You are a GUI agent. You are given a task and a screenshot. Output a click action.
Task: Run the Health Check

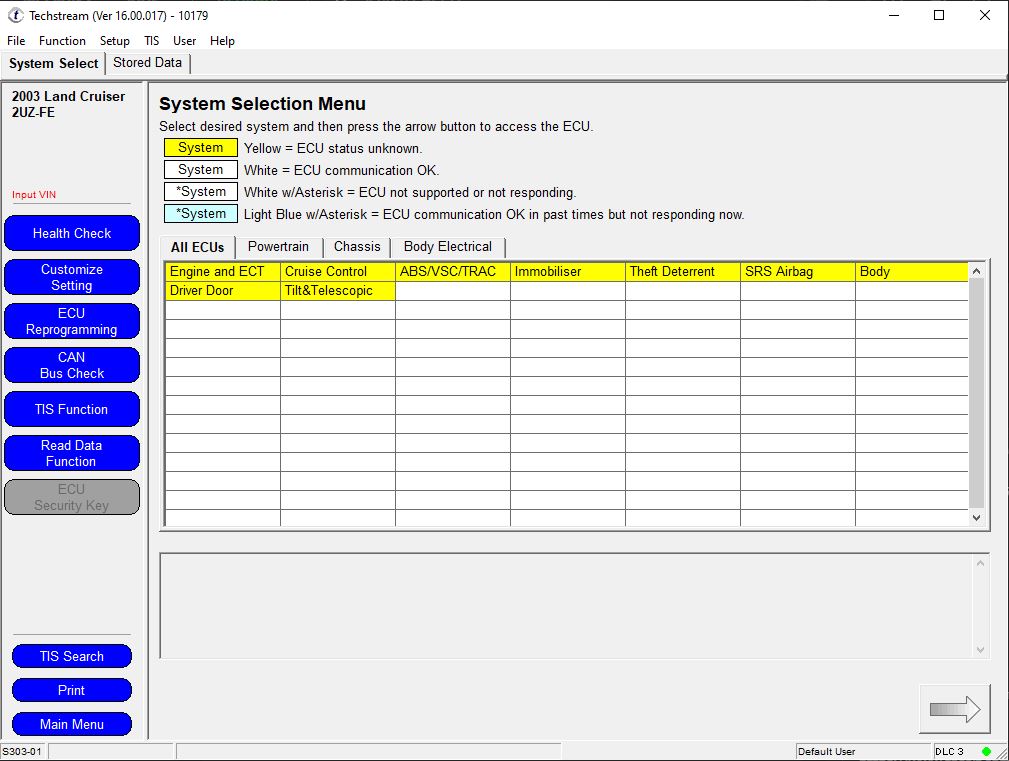point(72,233)
